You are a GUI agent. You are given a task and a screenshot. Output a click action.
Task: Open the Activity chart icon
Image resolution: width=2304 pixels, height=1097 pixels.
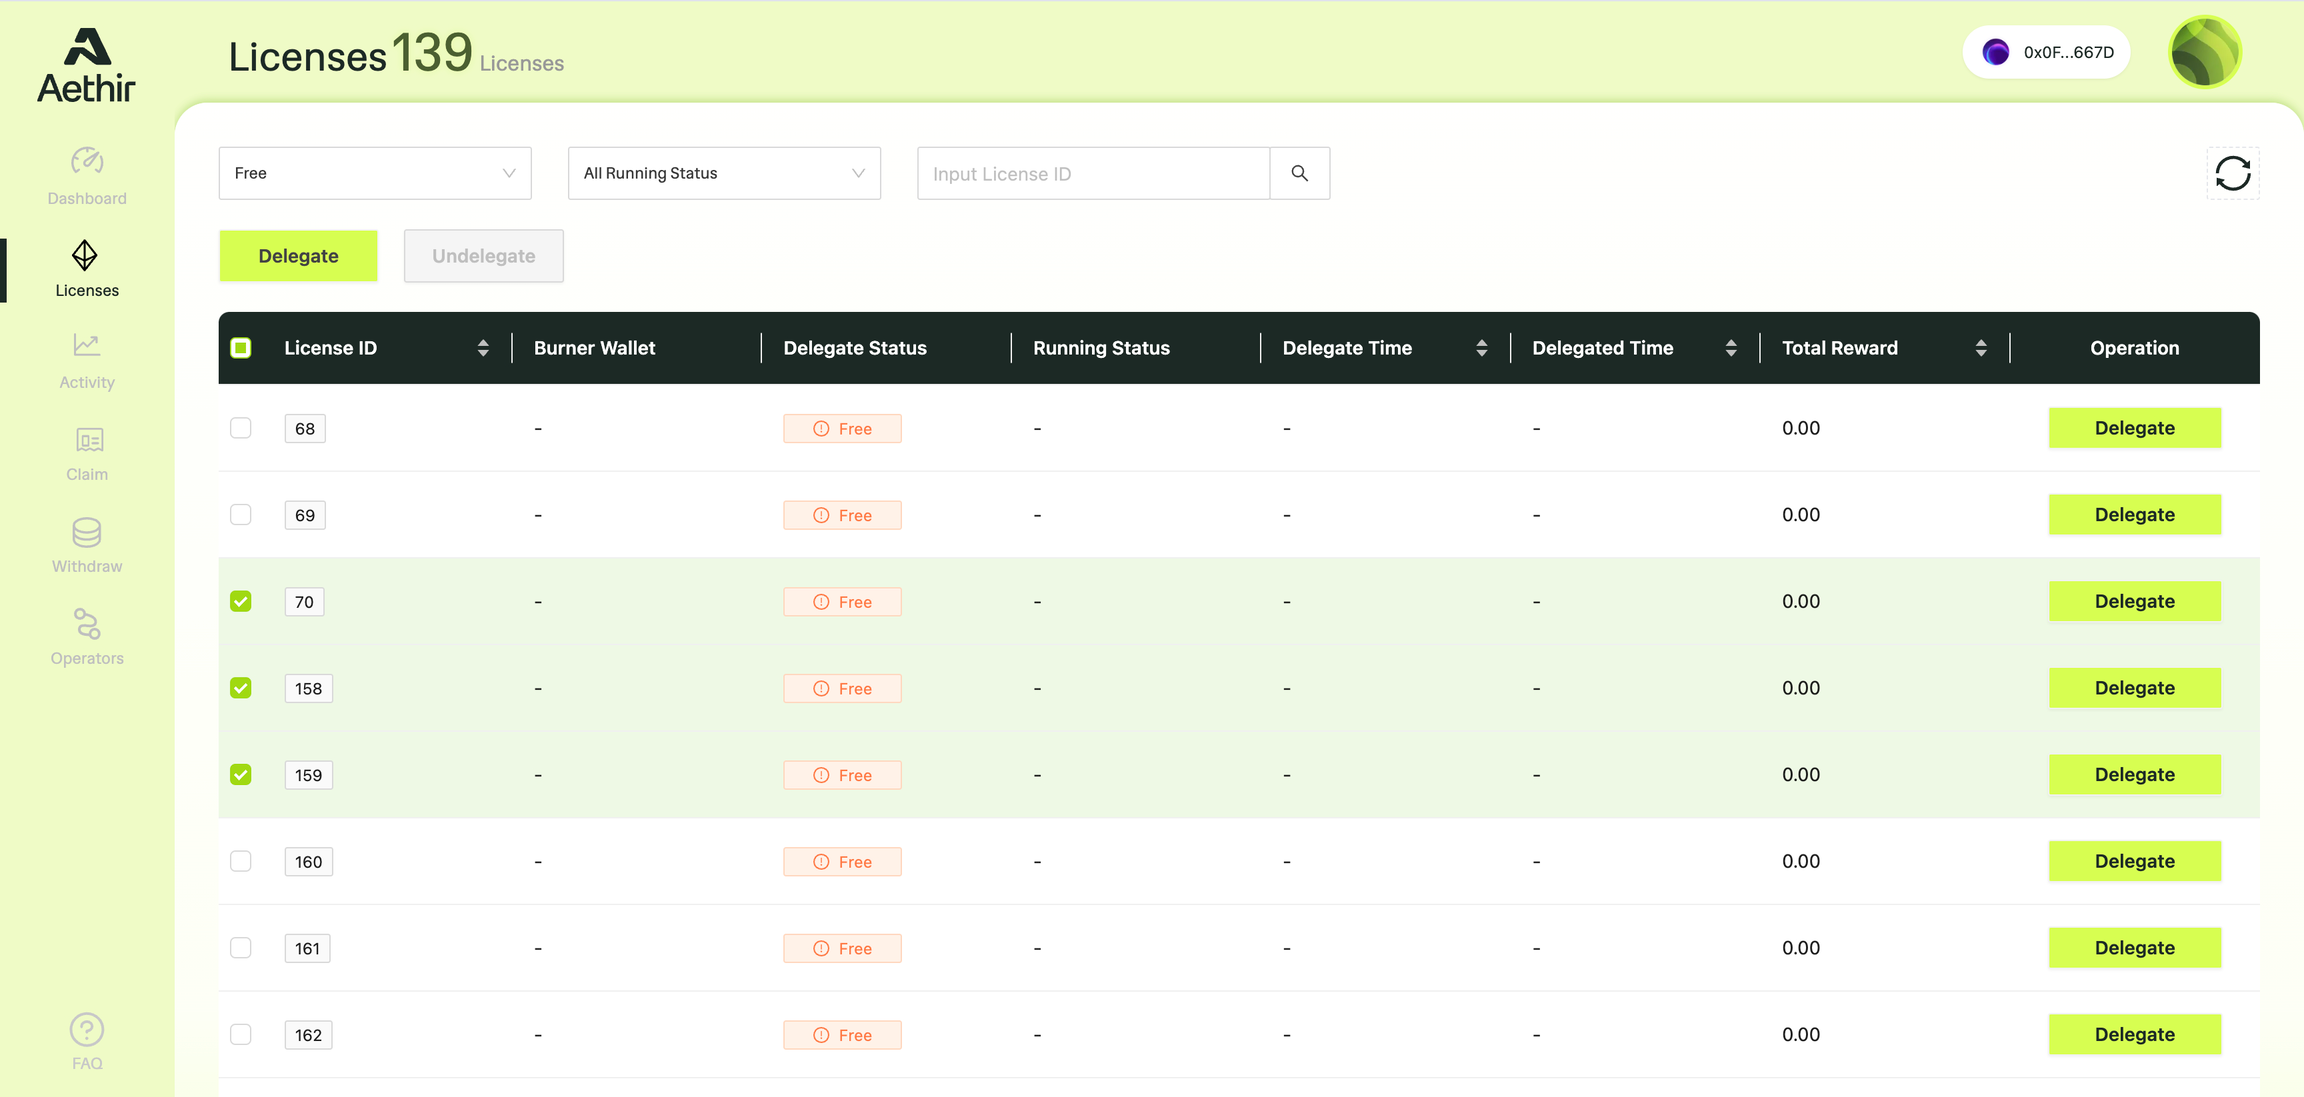87,345
